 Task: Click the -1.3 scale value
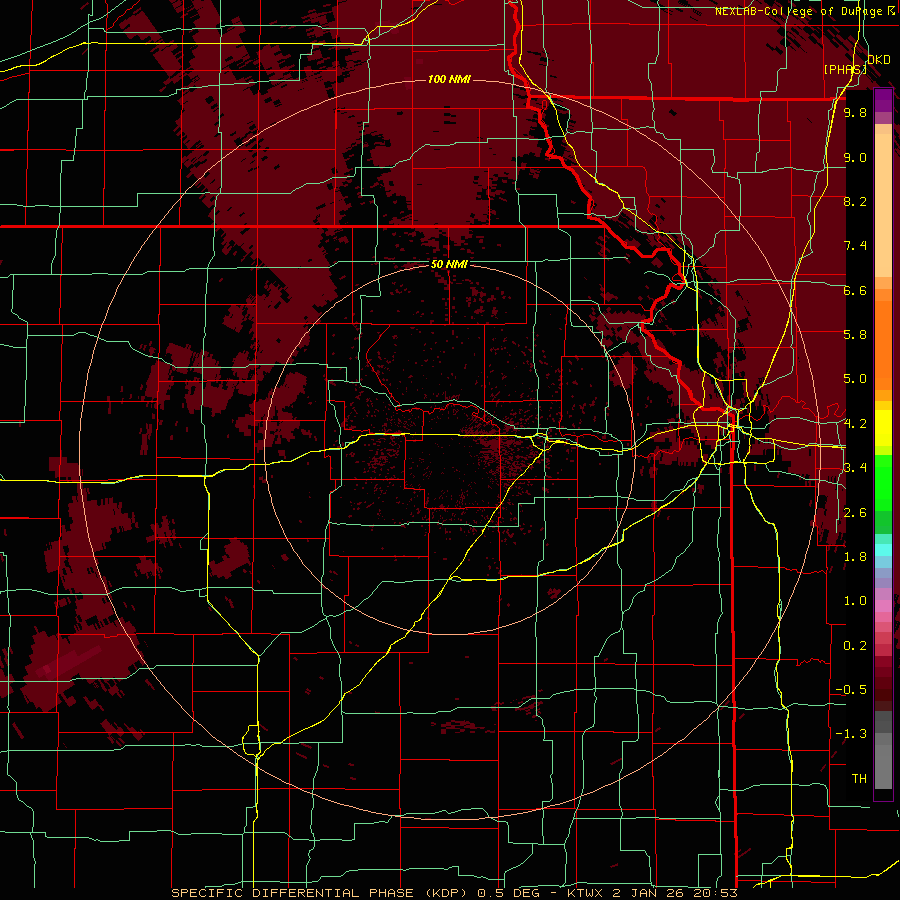click(x=851, y=734)
